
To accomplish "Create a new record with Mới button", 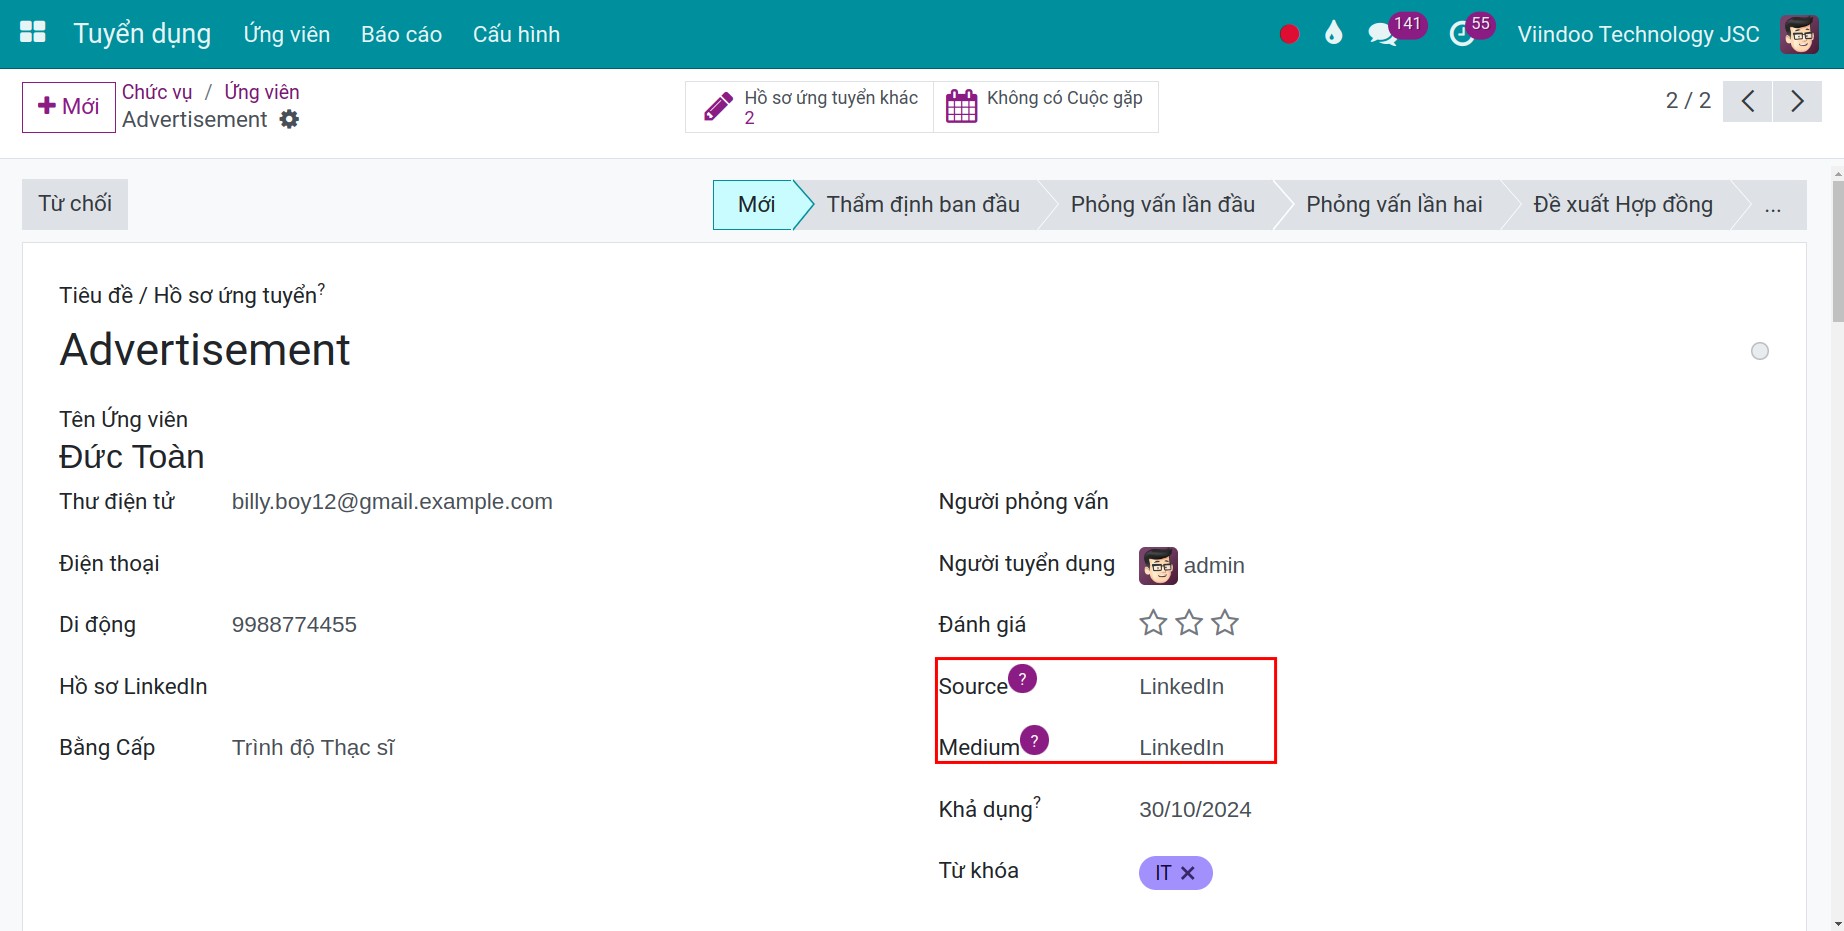I will (69, 107).
